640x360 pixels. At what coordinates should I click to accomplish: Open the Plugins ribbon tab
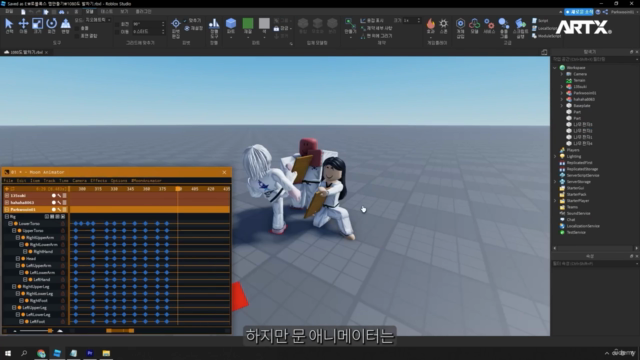pos(143,12)
